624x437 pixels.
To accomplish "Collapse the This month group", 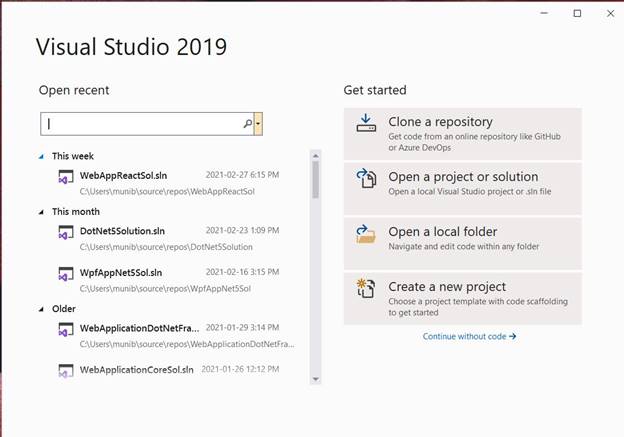I will click(x=42, y=212).
